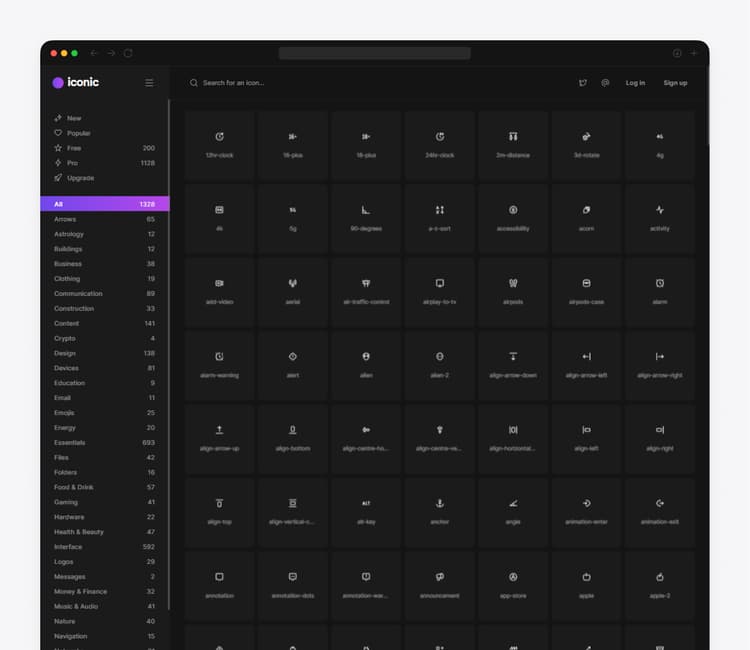Select the add-video icon
The height and width of the screenshot is (650, 750).
point(220,292)
